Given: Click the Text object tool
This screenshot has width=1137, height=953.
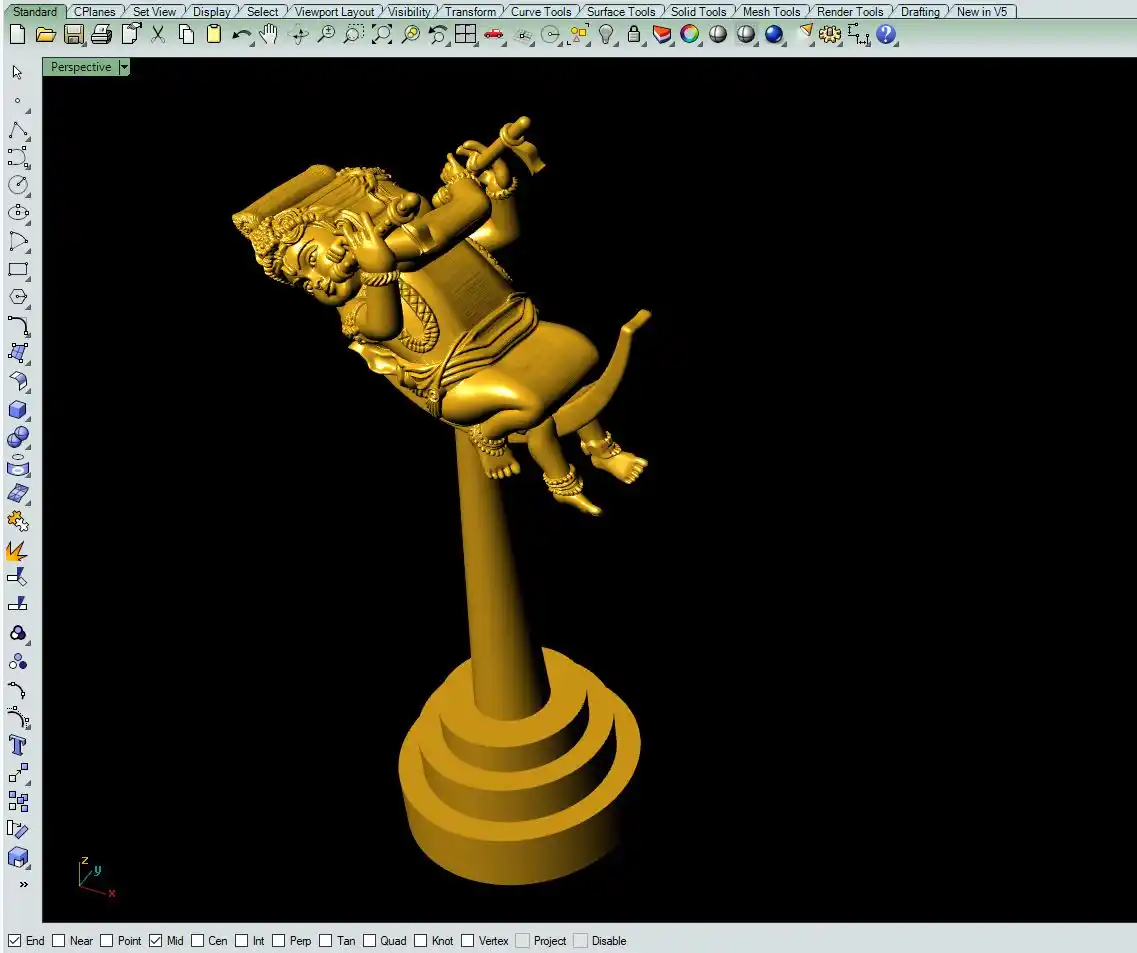Looking at the screenshot, I should (x=18, y=745).
